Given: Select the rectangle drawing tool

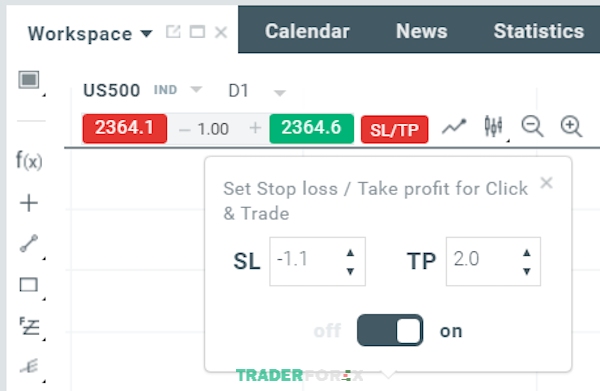Looking at the screenshot, I should [29, 285].
